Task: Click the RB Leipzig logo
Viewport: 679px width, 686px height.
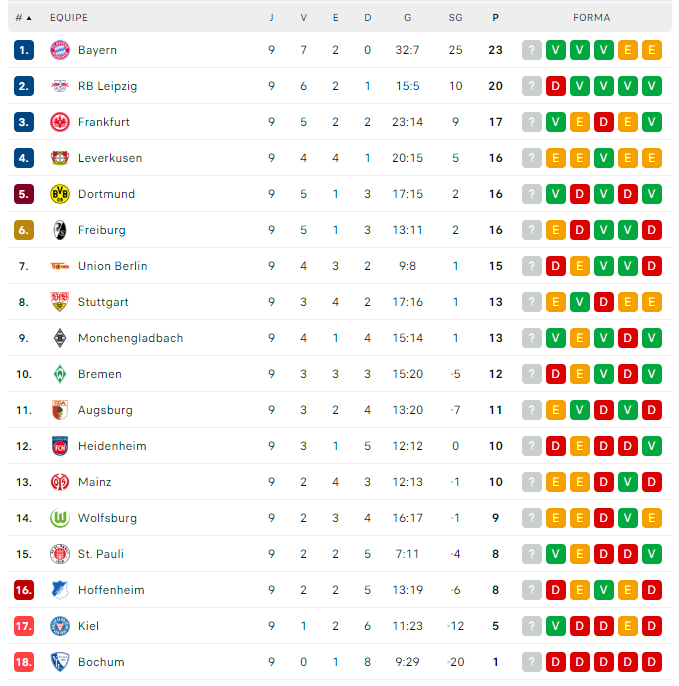Action: [60, 86]
